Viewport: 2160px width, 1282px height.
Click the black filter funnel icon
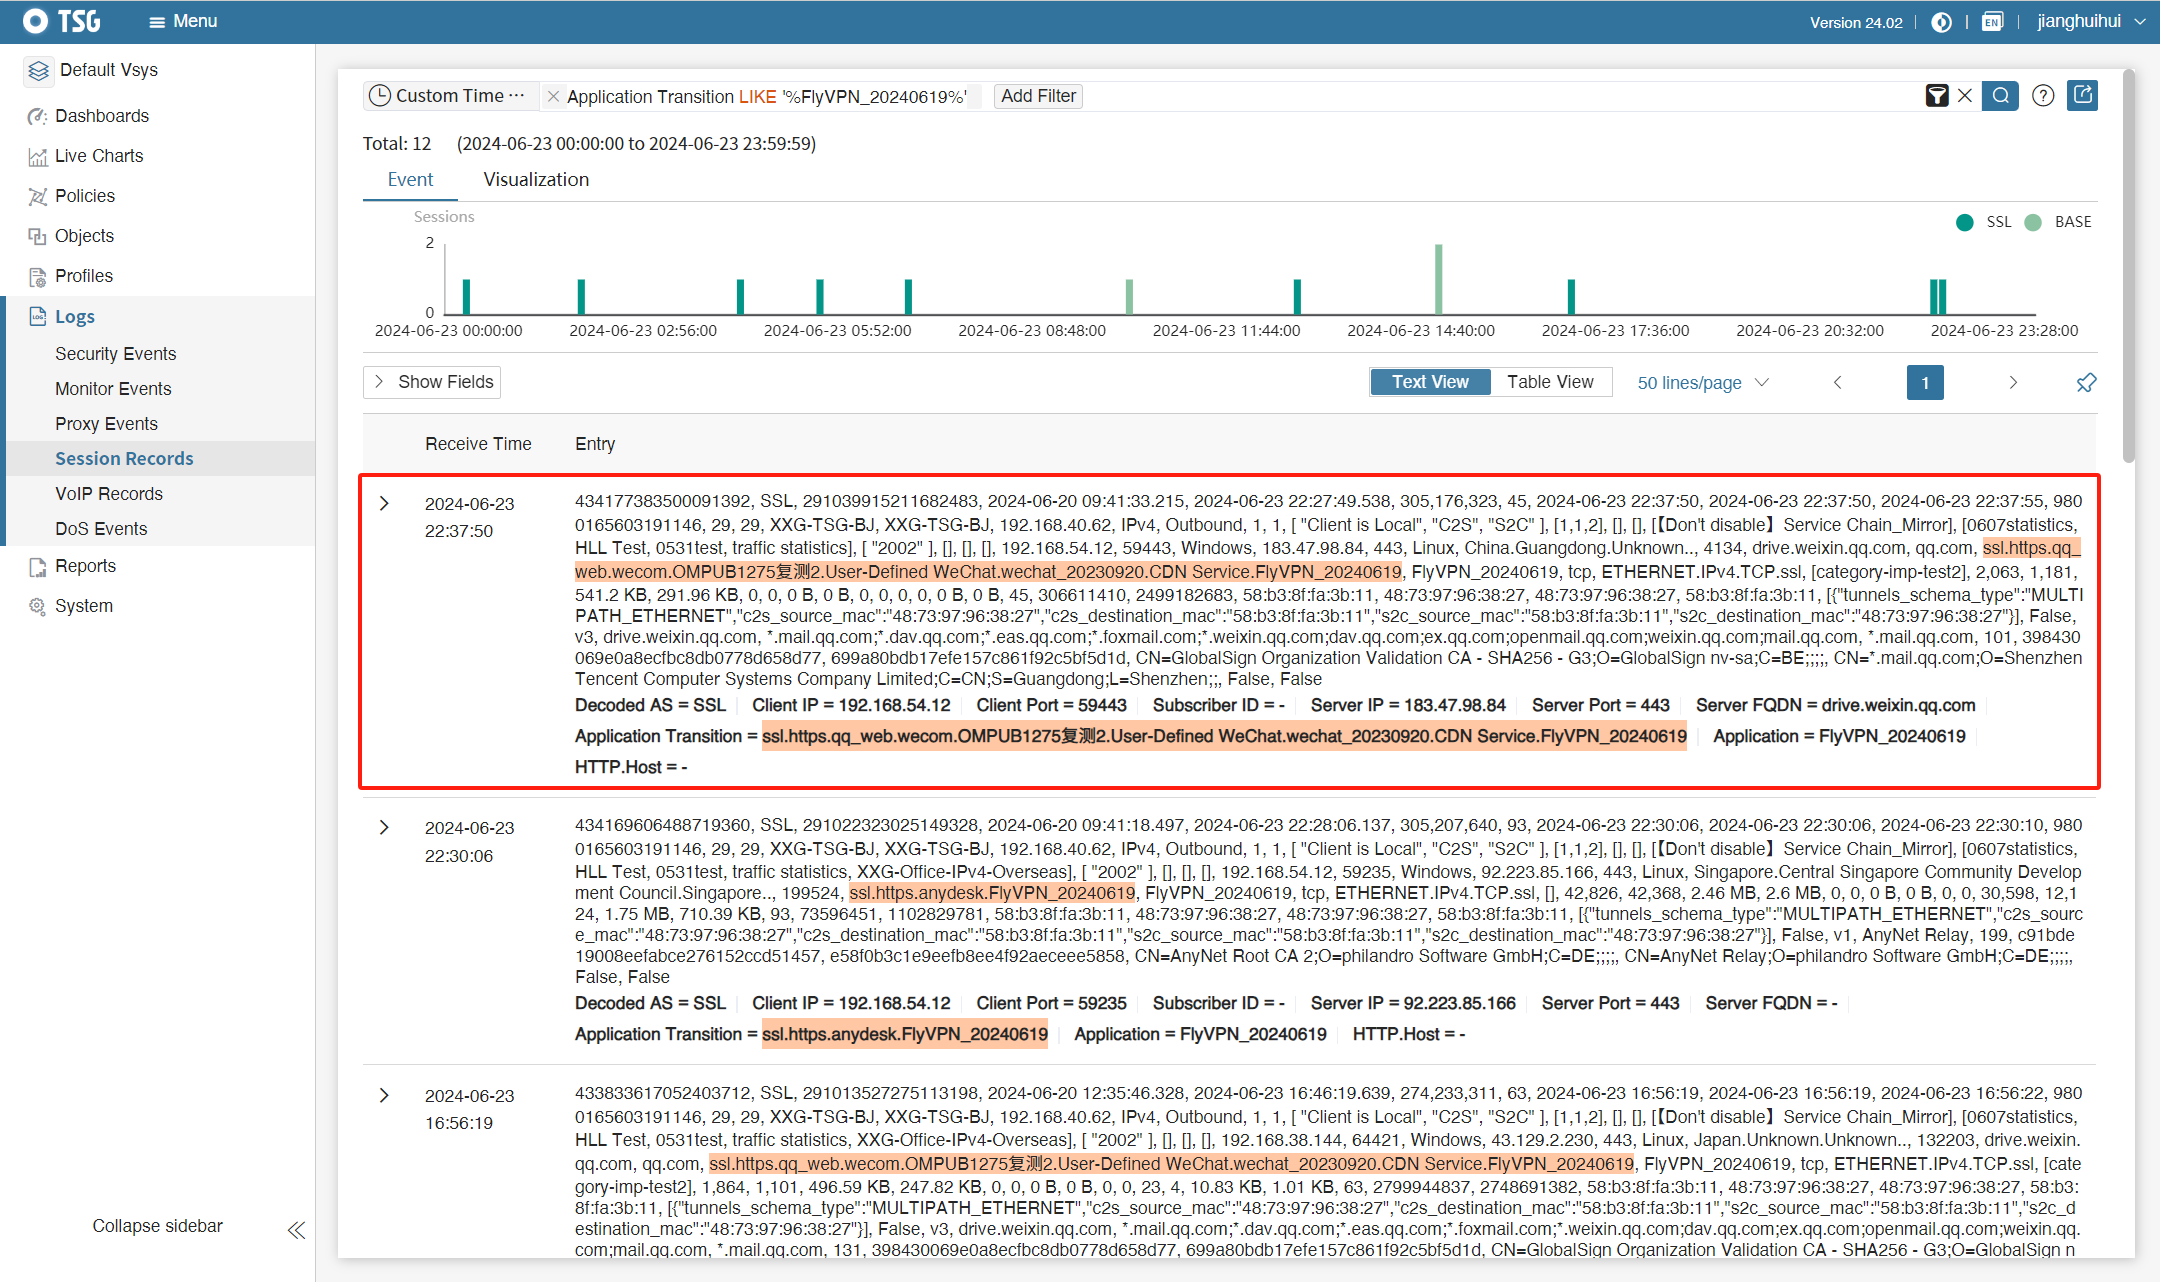[1937, 96]
